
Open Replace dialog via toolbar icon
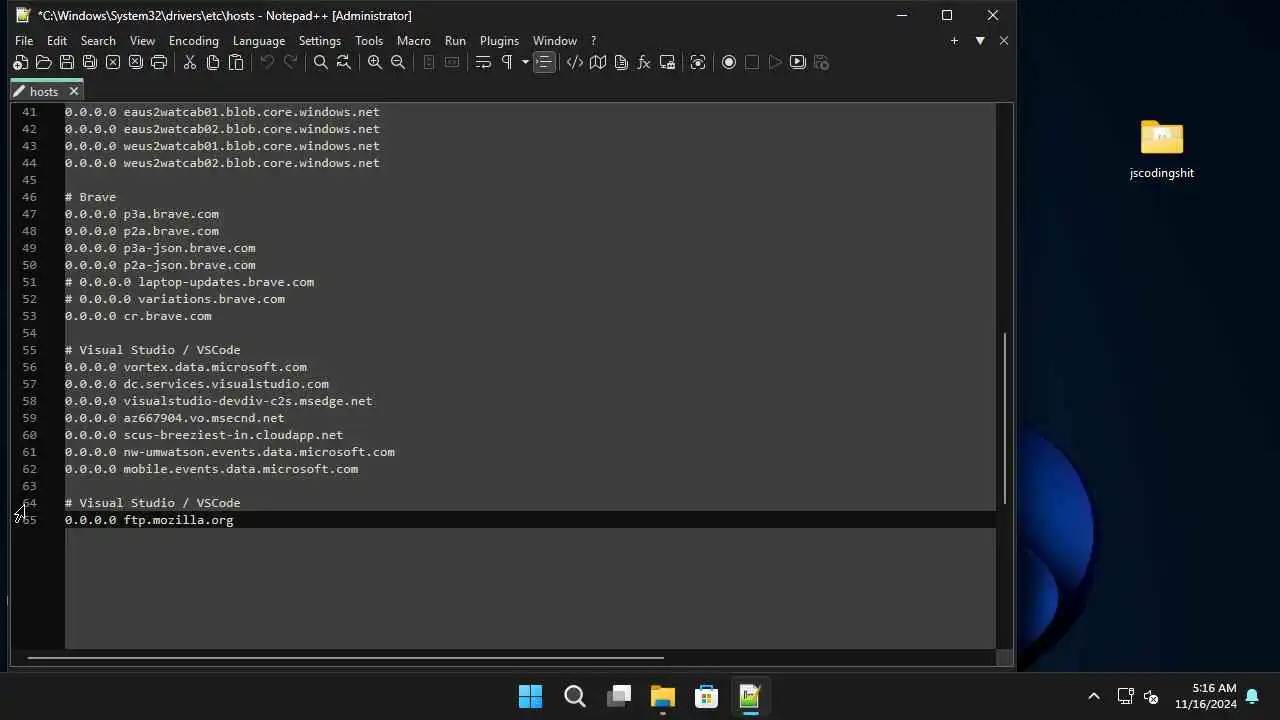343,62
